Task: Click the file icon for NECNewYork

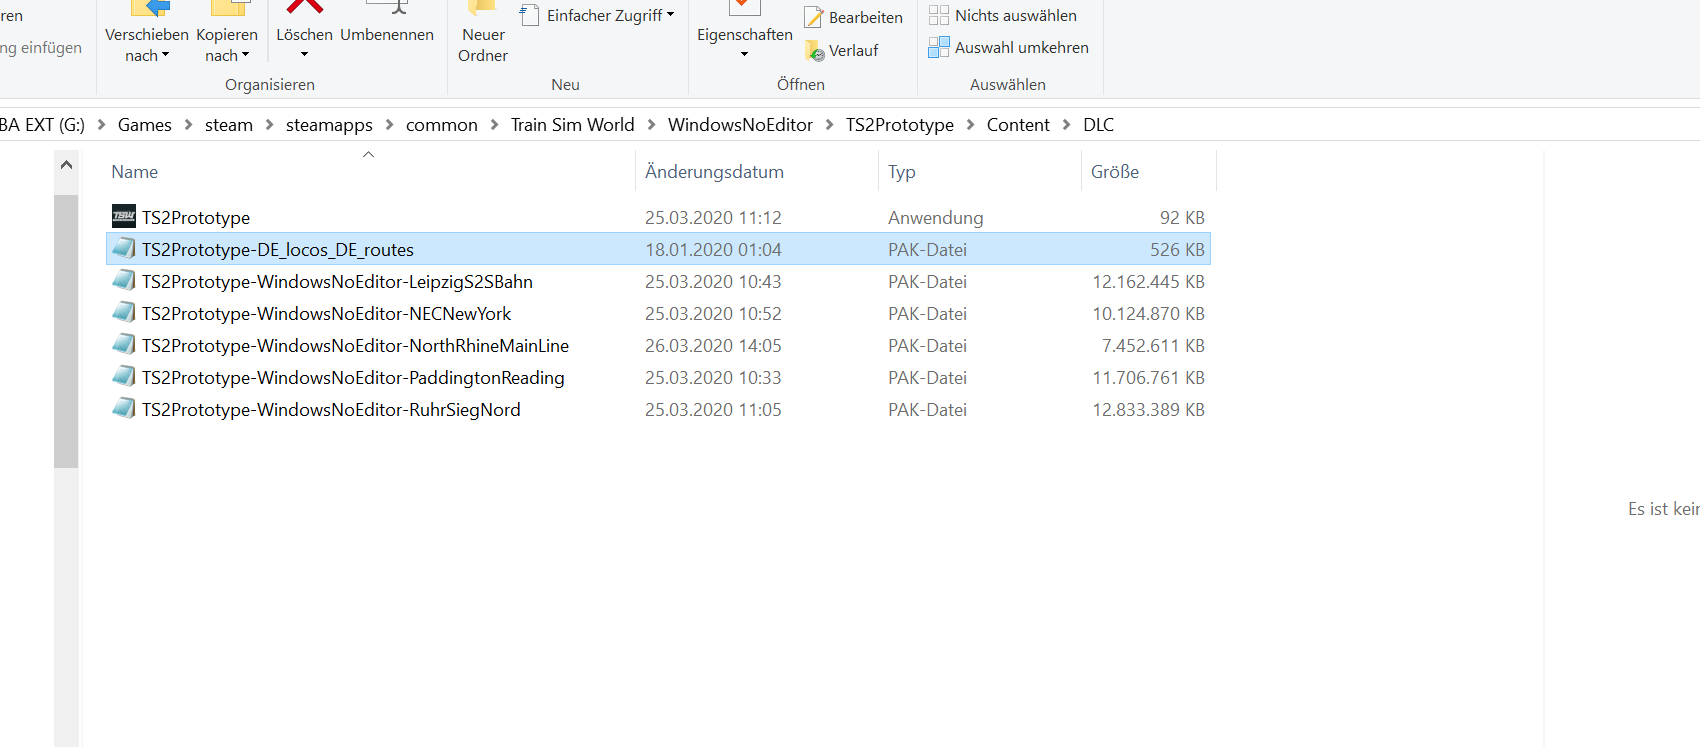Action: [x=124, y=312]
